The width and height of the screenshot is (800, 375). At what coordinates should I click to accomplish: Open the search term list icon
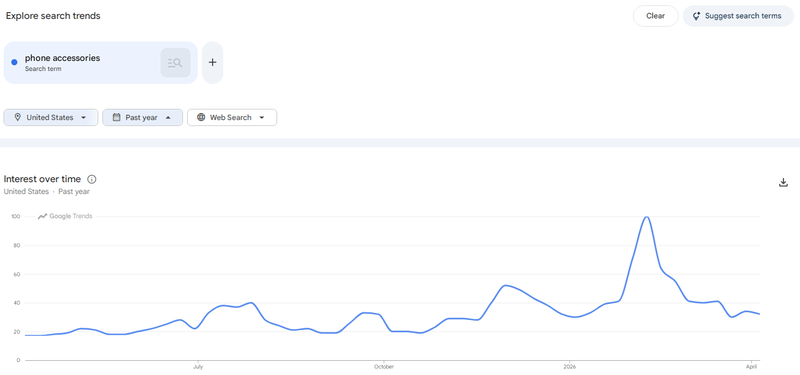(176, 63)
